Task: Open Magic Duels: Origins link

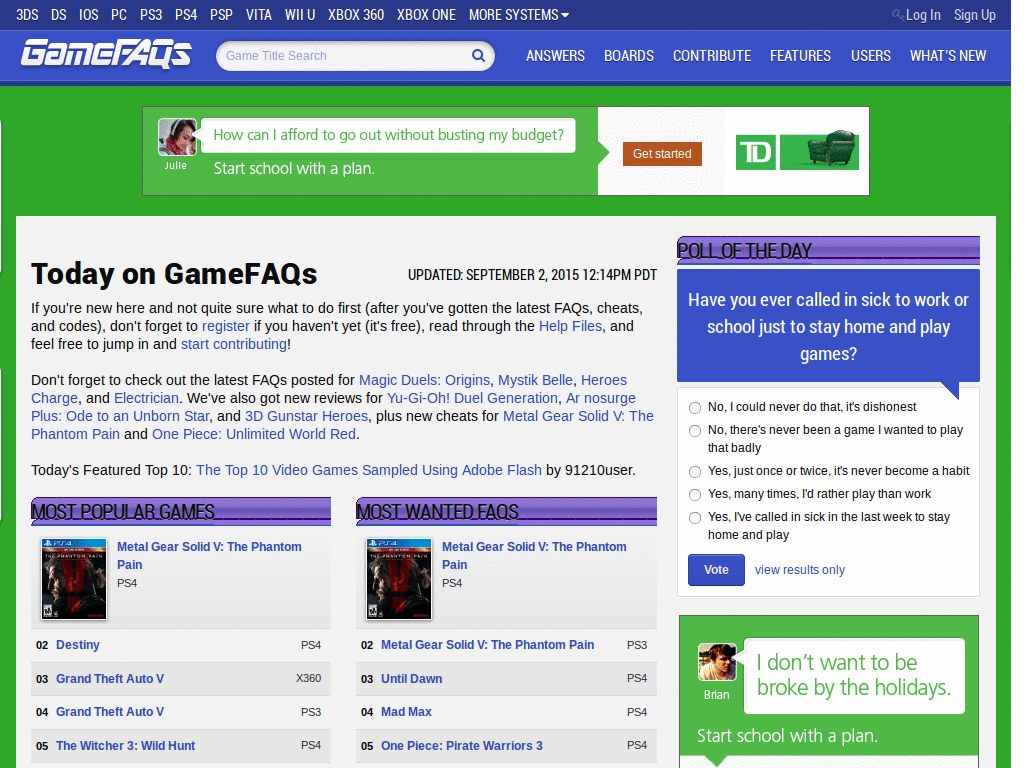Action: point(424,380)
